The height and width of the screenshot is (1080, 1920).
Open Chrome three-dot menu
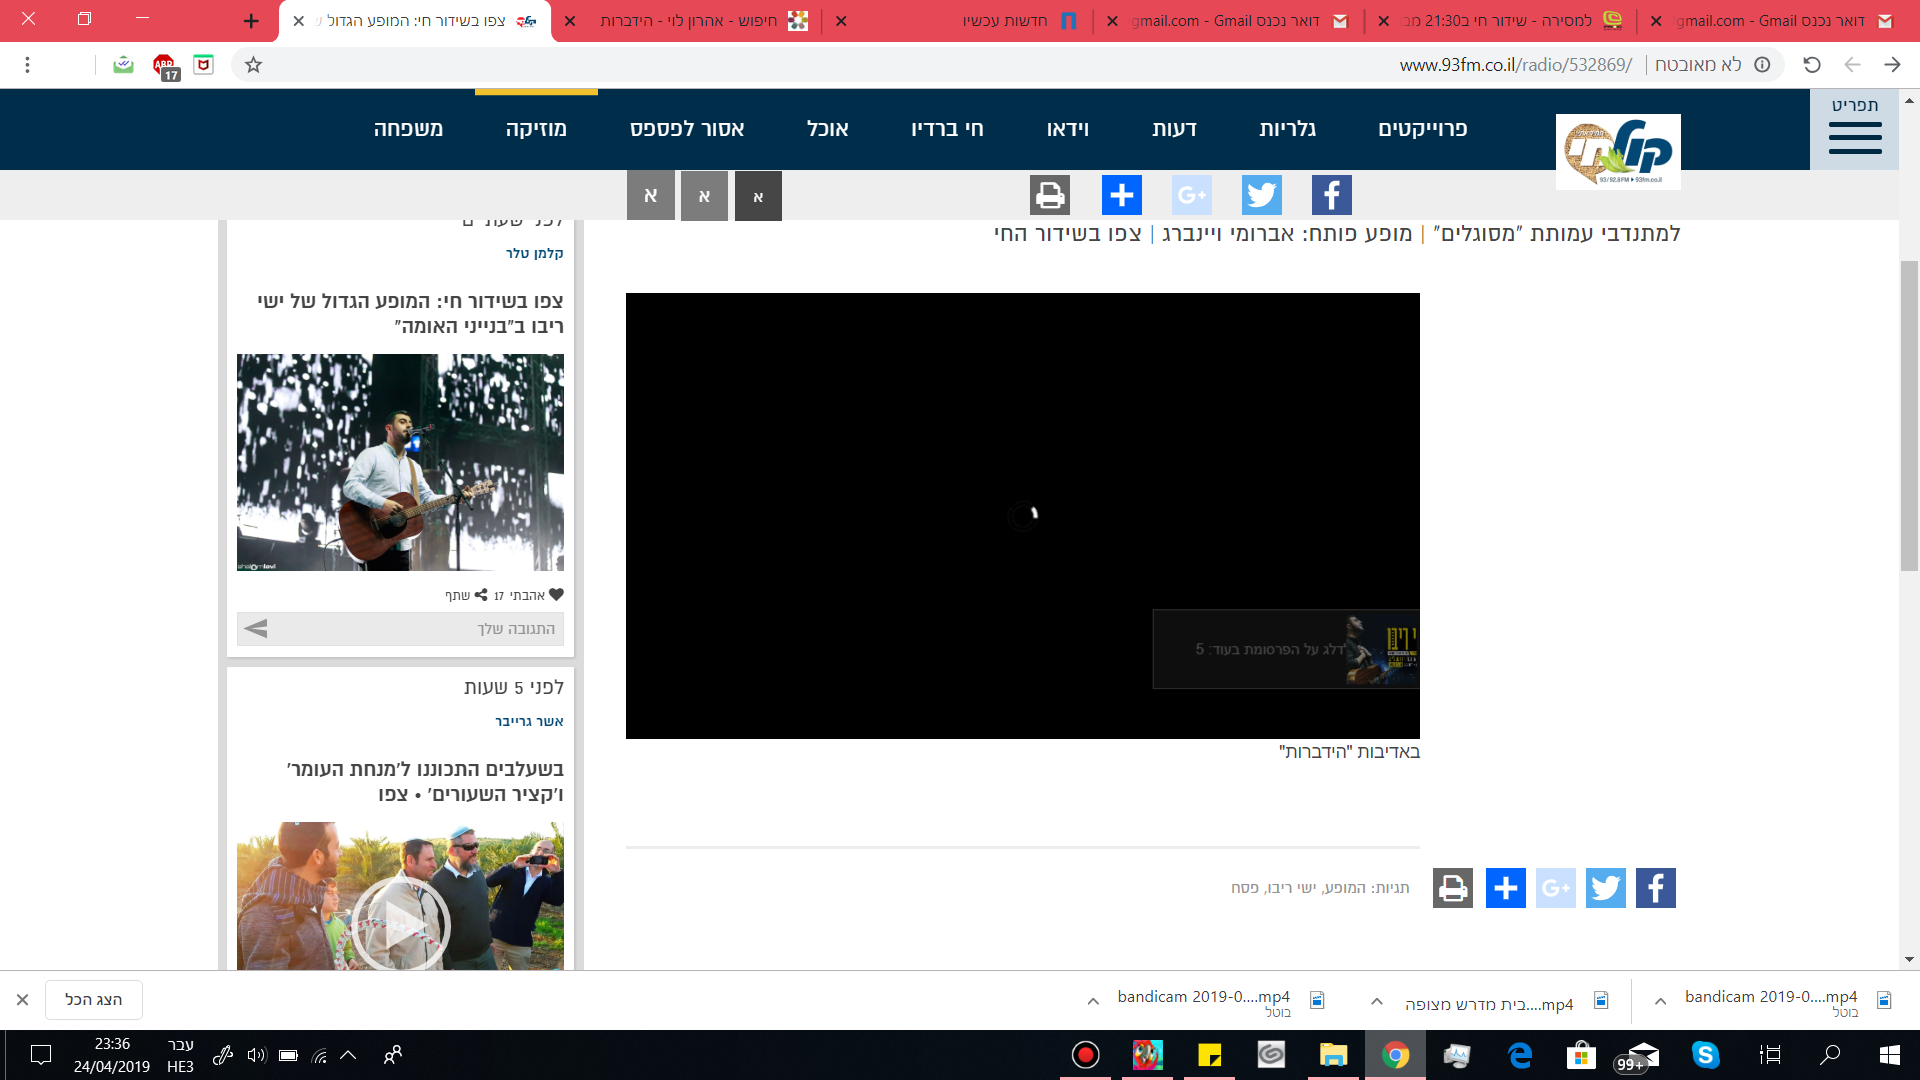[27, 65]
